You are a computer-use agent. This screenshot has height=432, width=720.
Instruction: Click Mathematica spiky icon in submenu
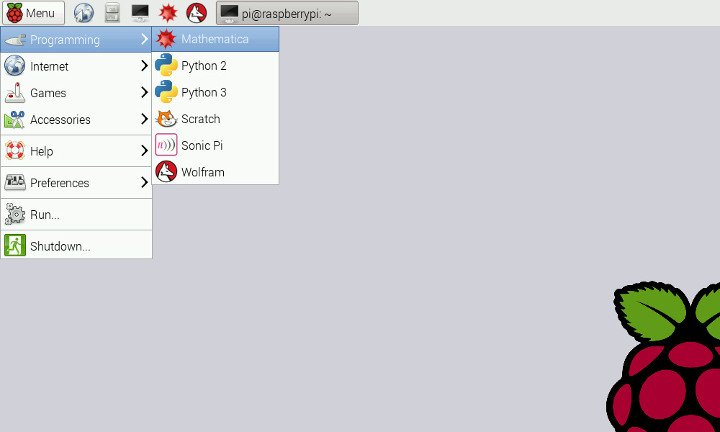pyautogui.click(x=166, y=39)
